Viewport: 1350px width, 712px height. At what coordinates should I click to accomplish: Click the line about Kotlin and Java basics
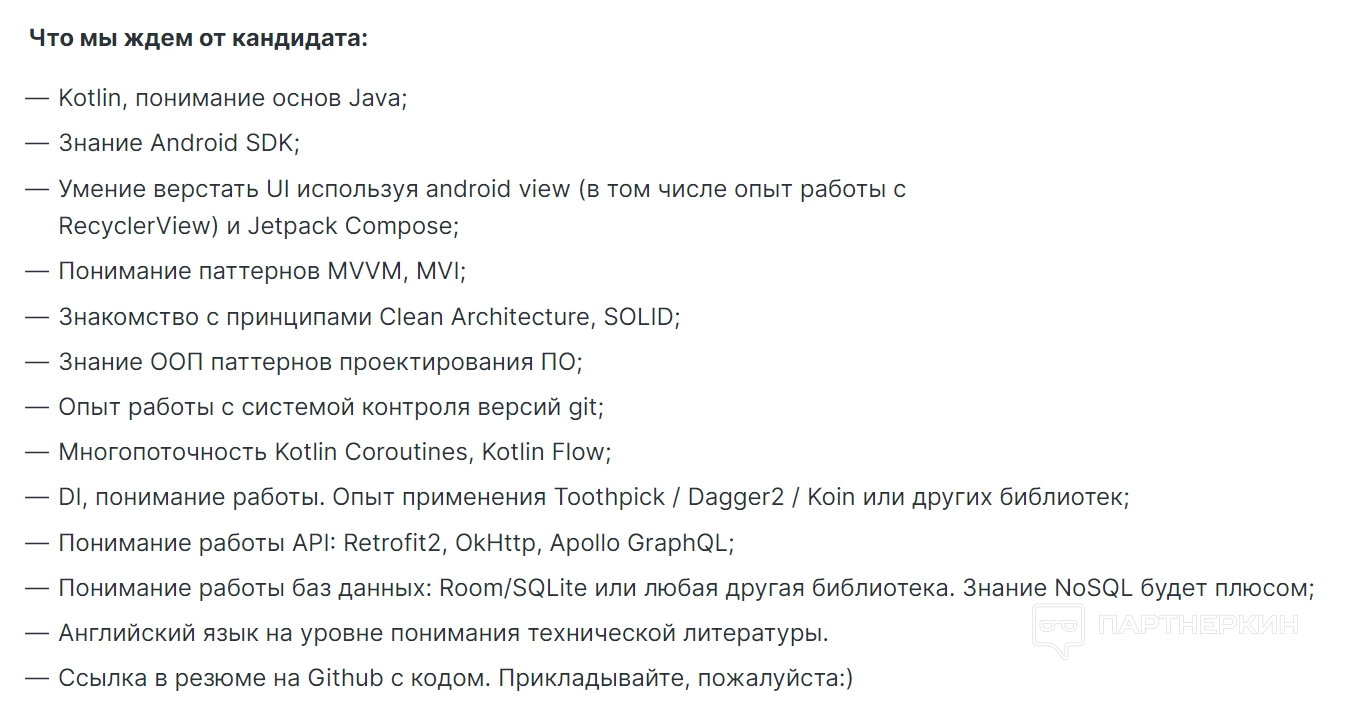point(232,98)
